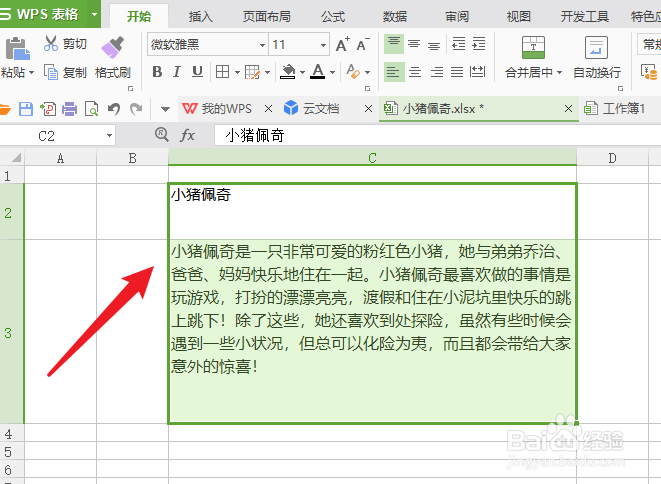Toggle center horizontal alignment
This screenshot has height=484, width=661.
pyautogui.click(x=415, y=72)
